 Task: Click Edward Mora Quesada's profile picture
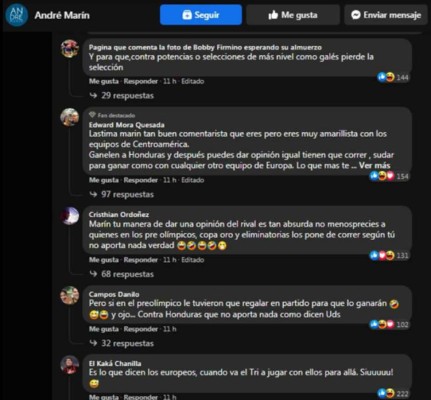pyautogui.click(x=70, y=117)
